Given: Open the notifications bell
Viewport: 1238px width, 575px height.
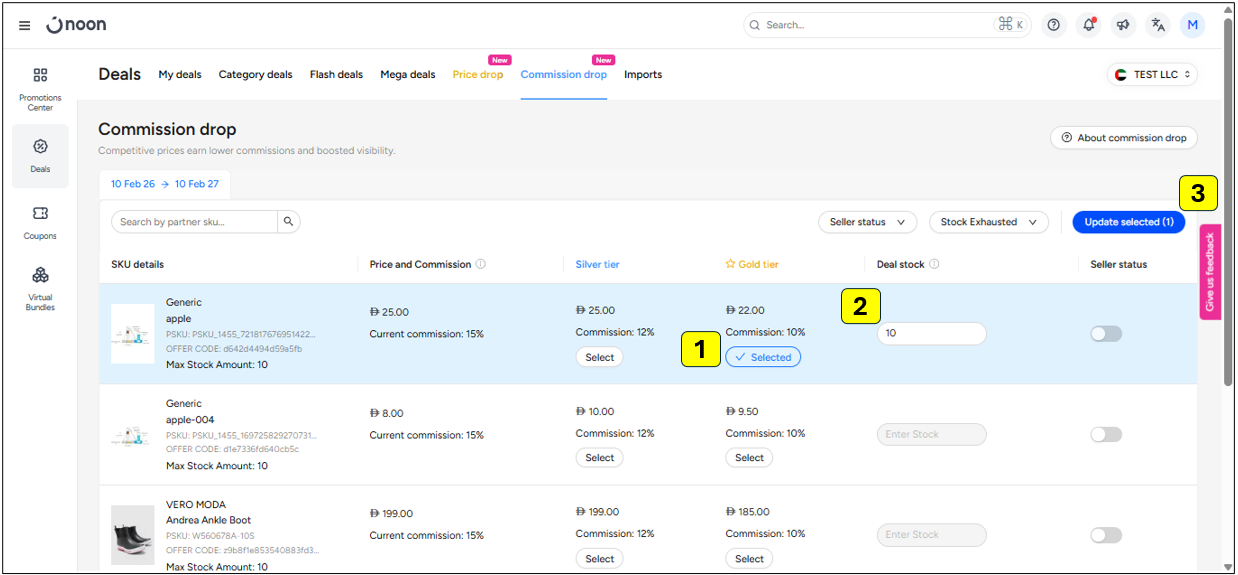Looking at the screenshot, I should point(1088,25).
